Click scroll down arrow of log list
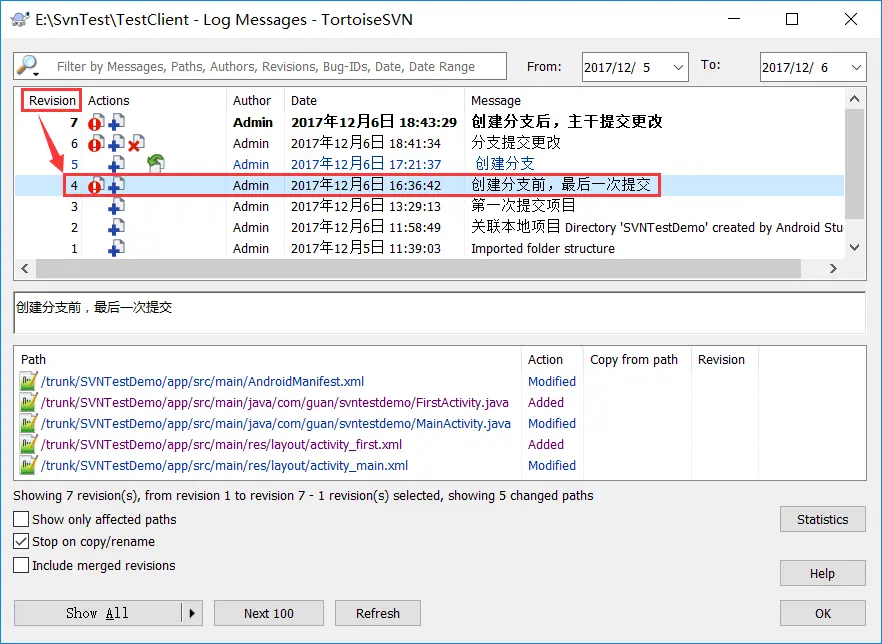 coord(854,247)
